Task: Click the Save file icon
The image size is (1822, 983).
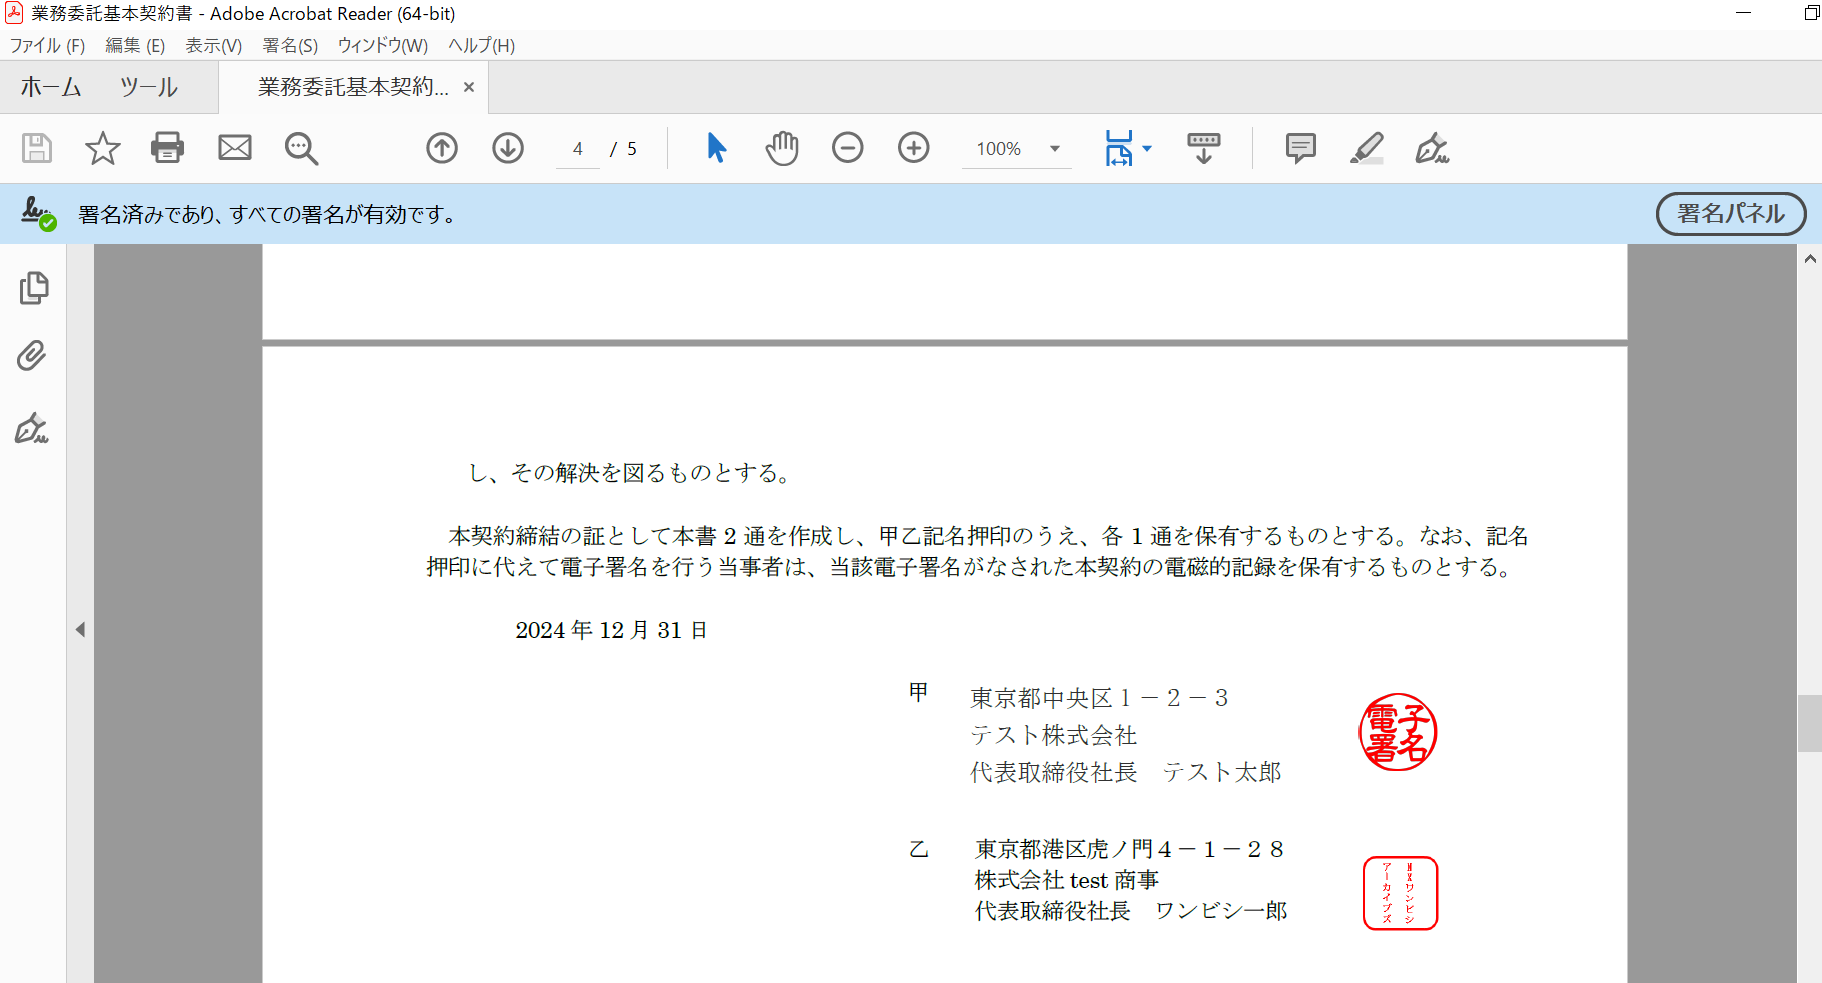Action: (37, 148)
